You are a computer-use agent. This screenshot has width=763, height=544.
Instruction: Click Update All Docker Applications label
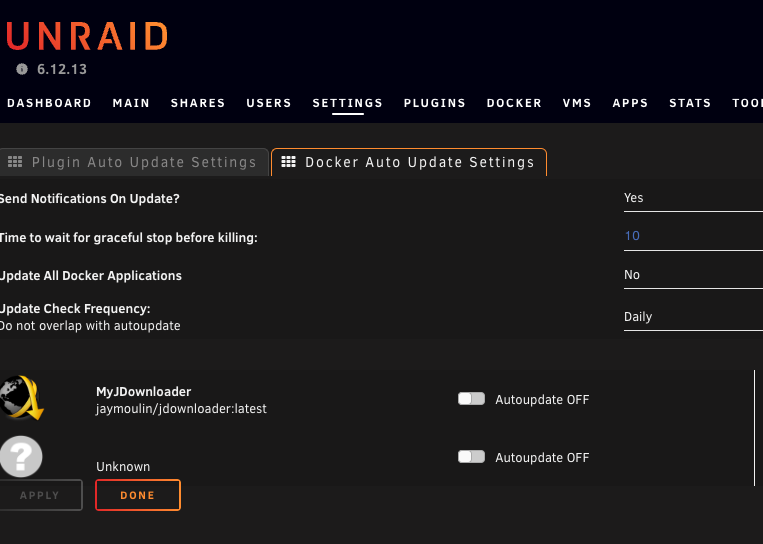click(x=91, y=275)
